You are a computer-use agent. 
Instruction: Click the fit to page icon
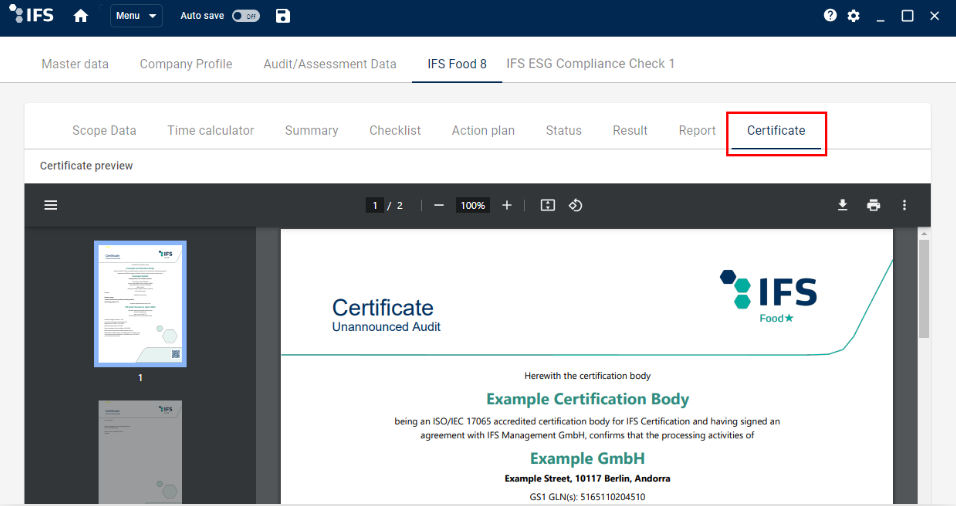coord(548,205)
